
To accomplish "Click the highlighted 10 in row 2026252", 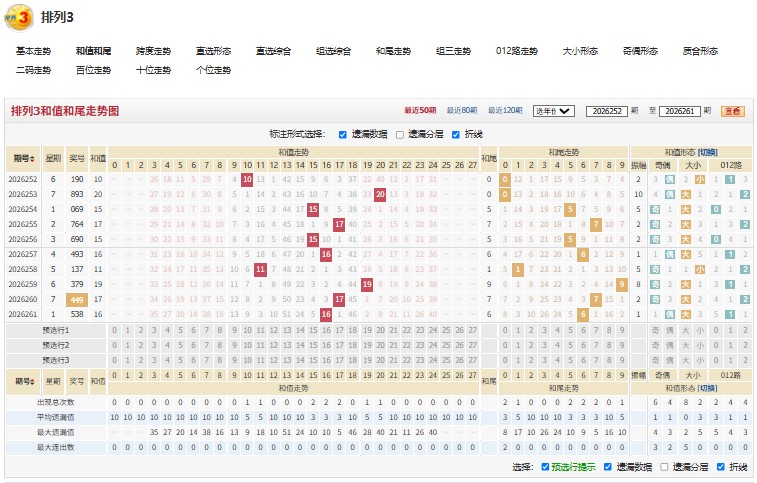I will click(x=247, y=180).
